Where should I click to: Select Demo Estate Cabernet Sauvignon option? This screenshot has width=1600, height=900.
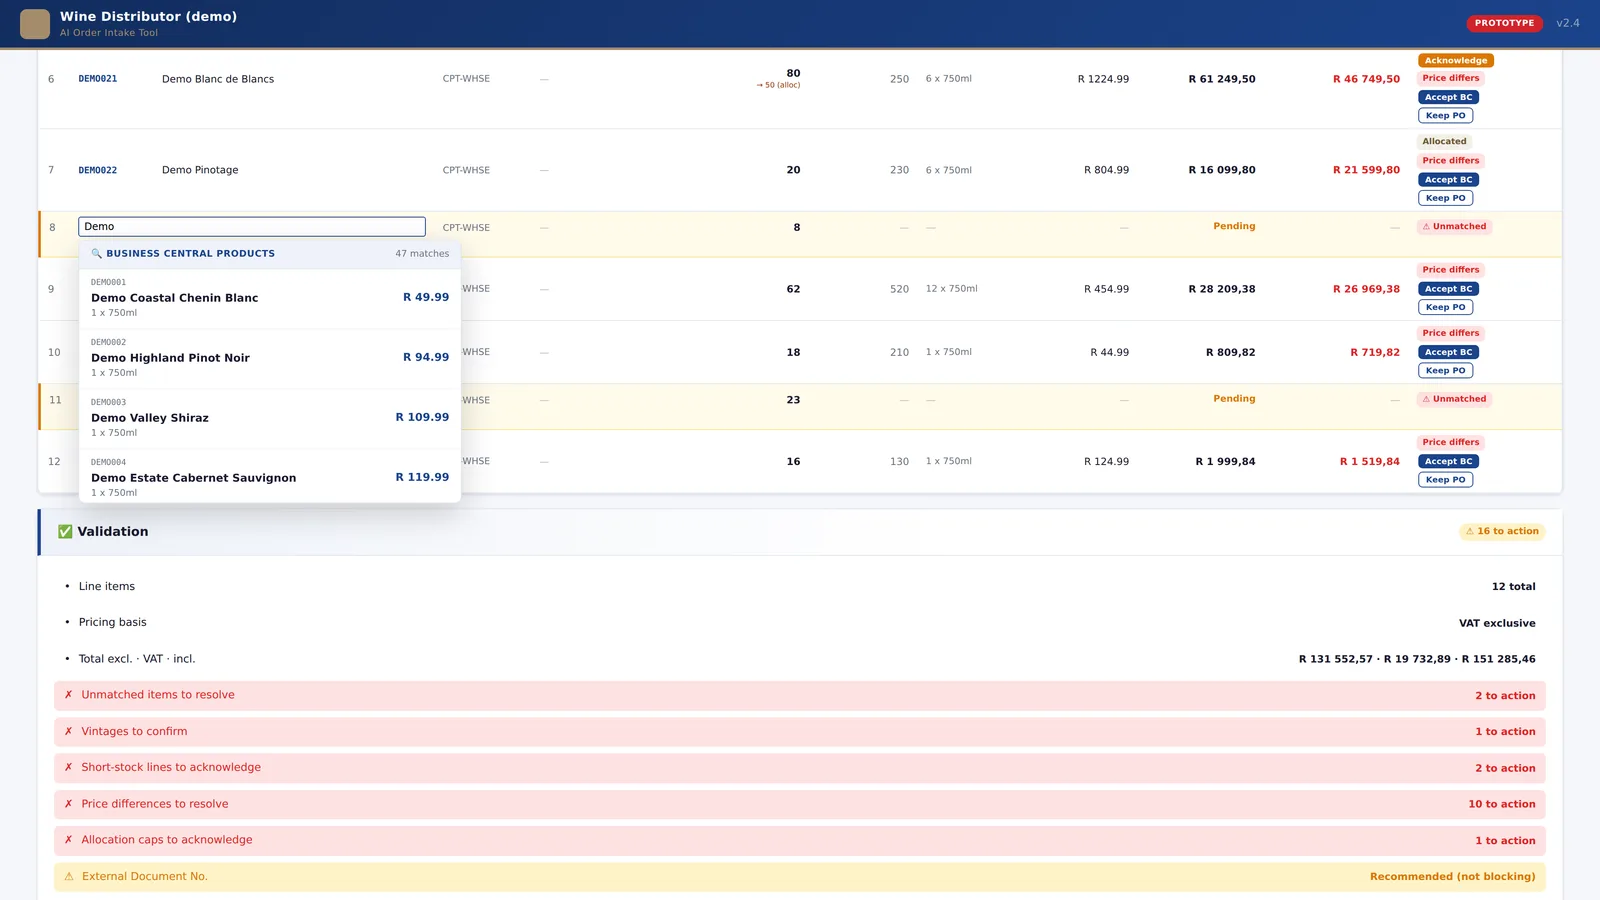(x=270, y=477)
